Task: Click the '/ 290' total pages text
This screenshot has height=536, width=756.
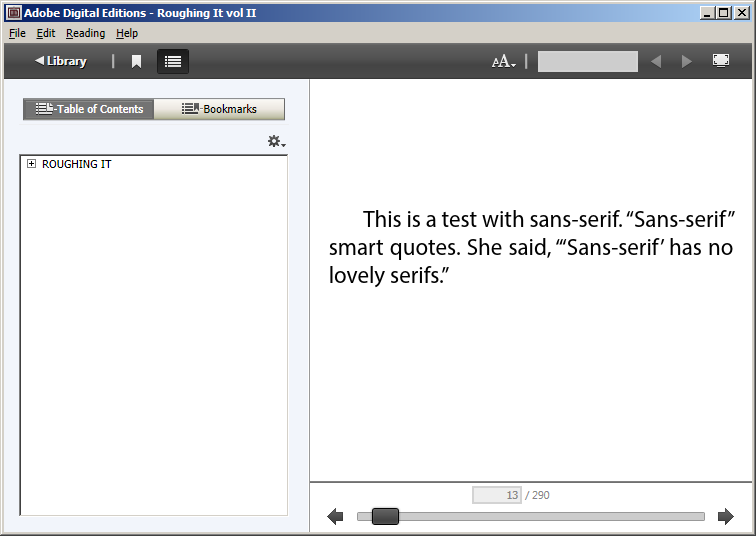Action: 537,495
